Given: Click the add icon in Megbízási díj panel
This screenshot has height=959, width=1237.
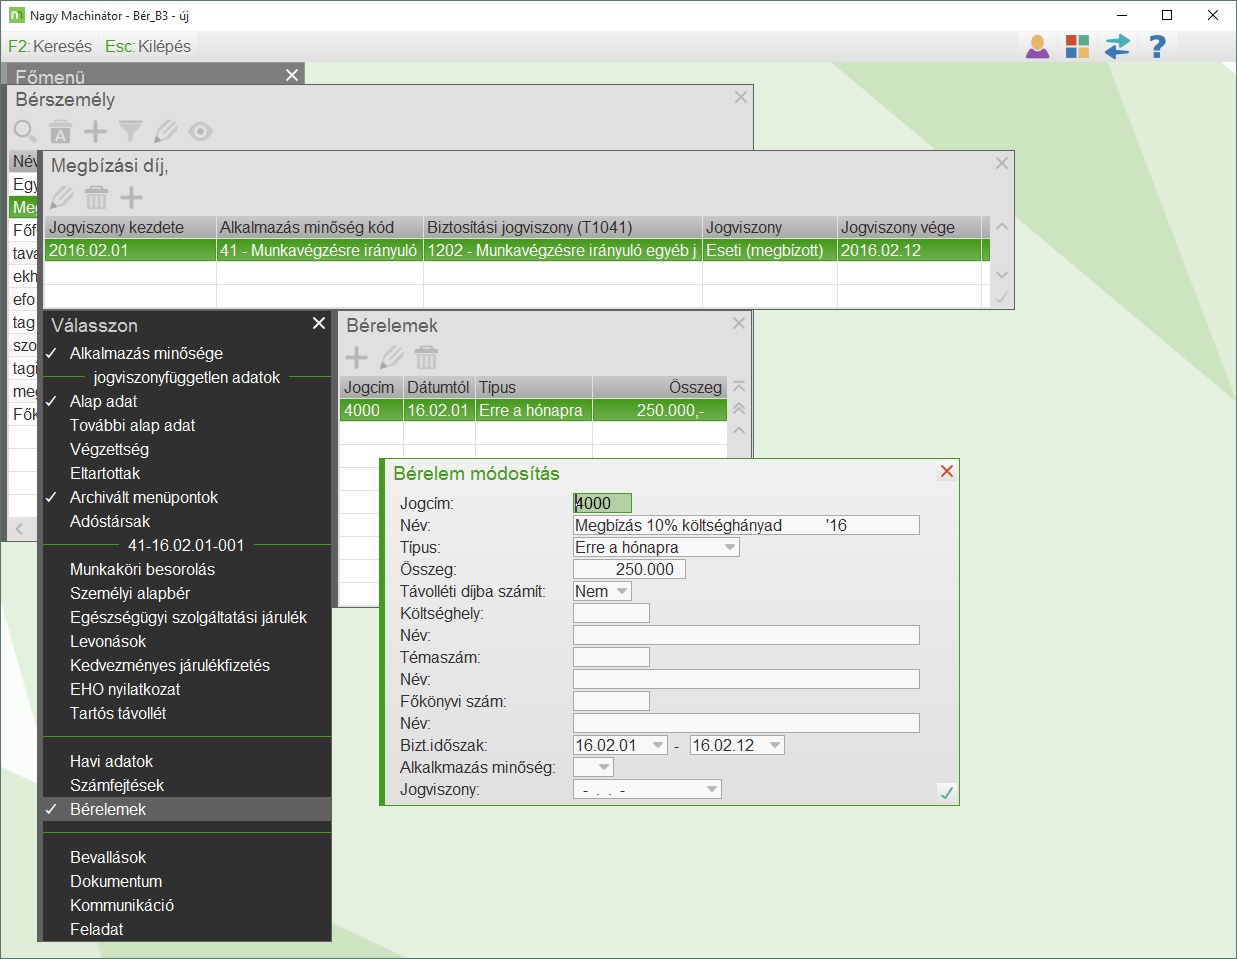Looking at the screenshot, I should (131, 197).
